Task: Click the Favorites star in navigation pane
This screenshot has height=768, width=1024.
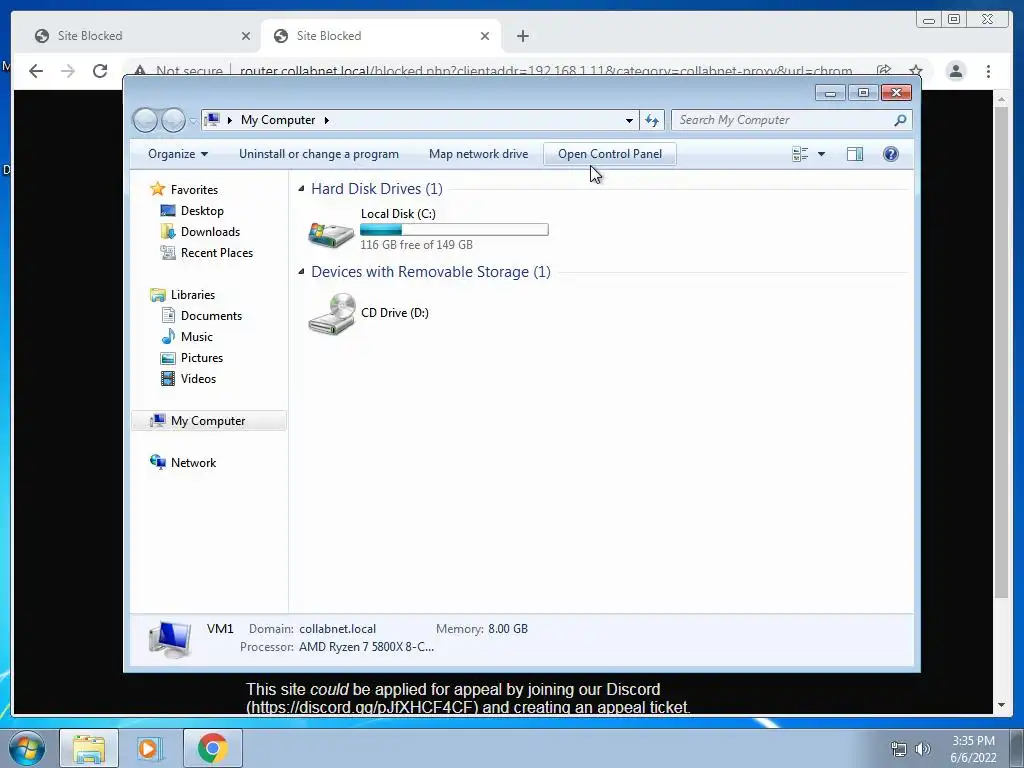Action: pyautogui.click(x=157, y=189)
